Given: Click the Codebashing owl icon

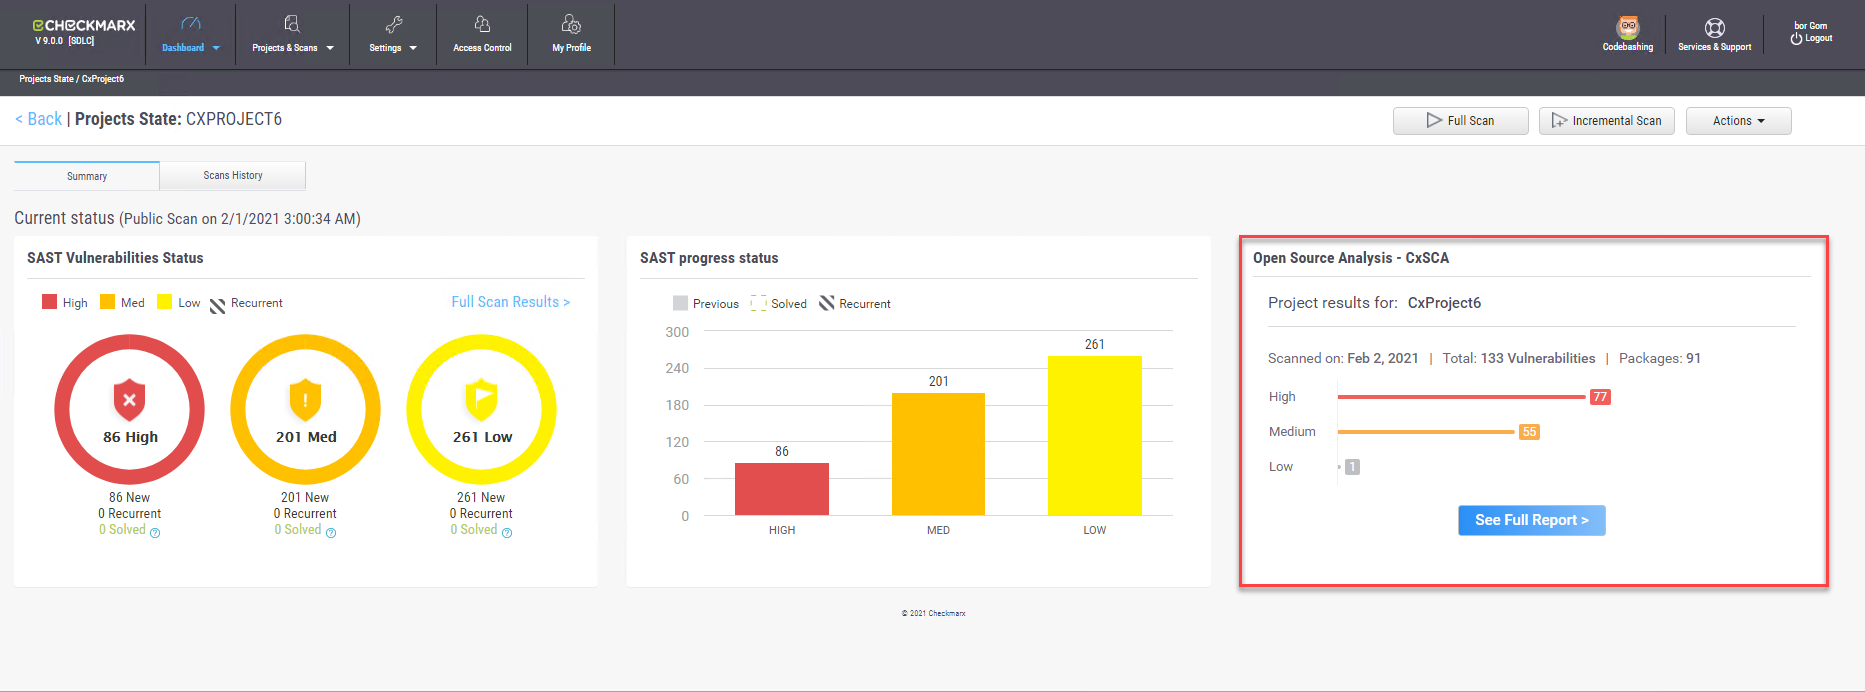Looking at the screenshot, I should (1627, 27).
